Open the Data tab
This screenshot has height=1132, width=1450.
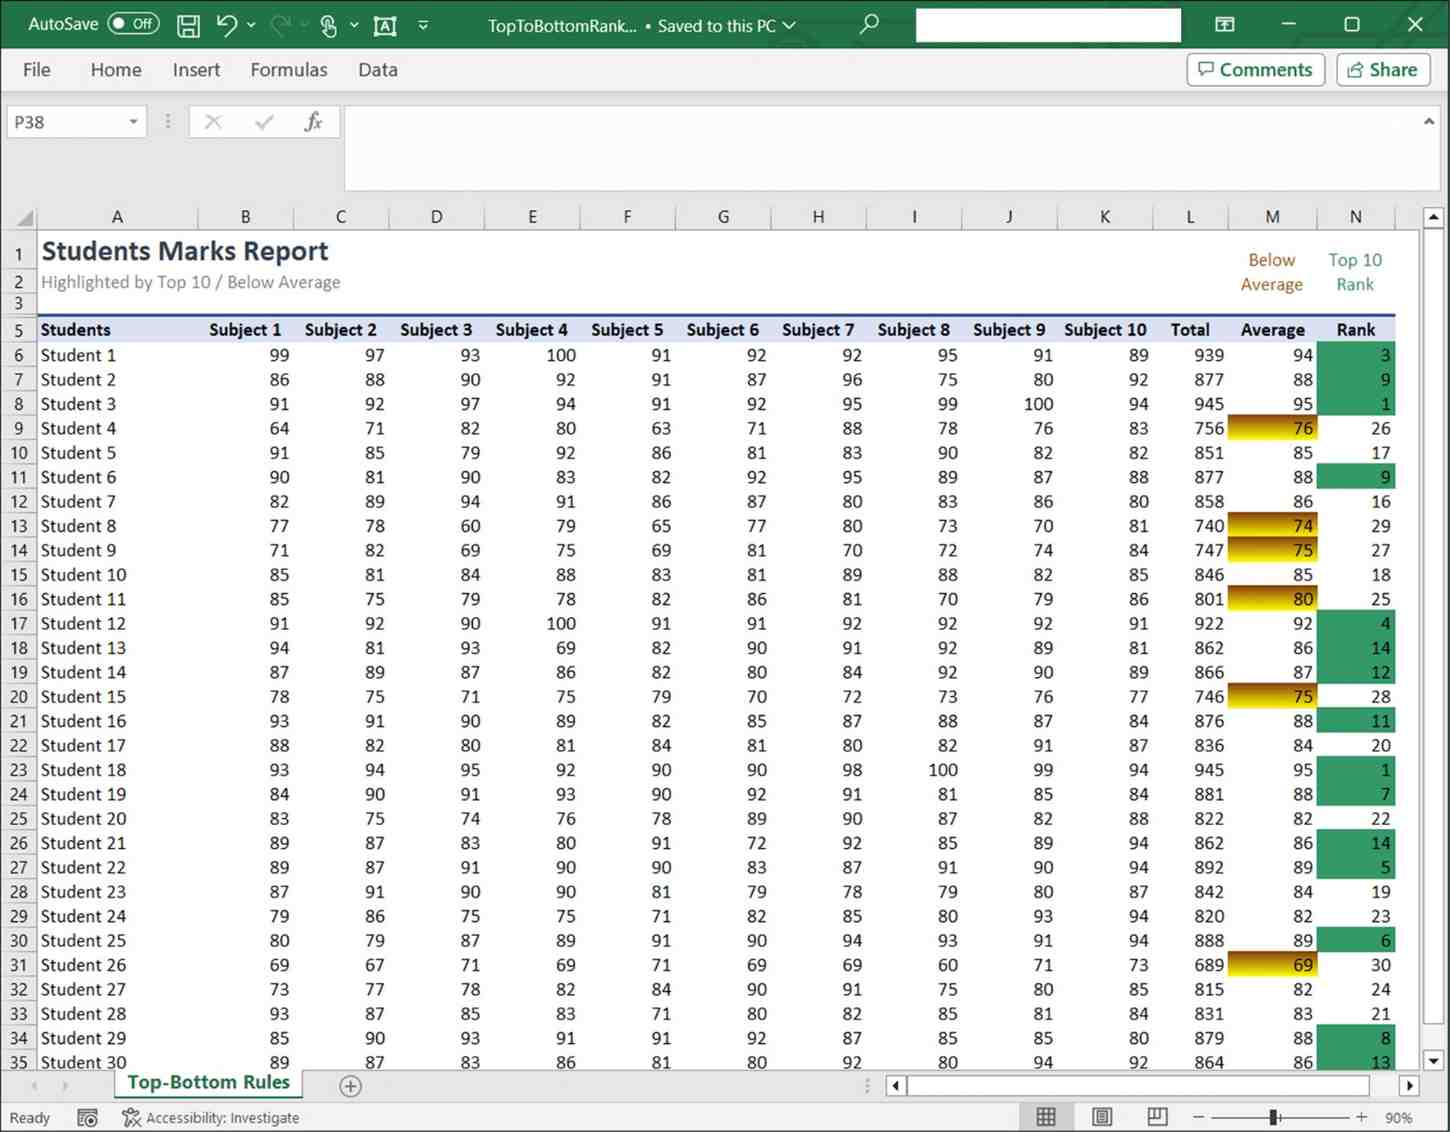[x=378, y=69]
